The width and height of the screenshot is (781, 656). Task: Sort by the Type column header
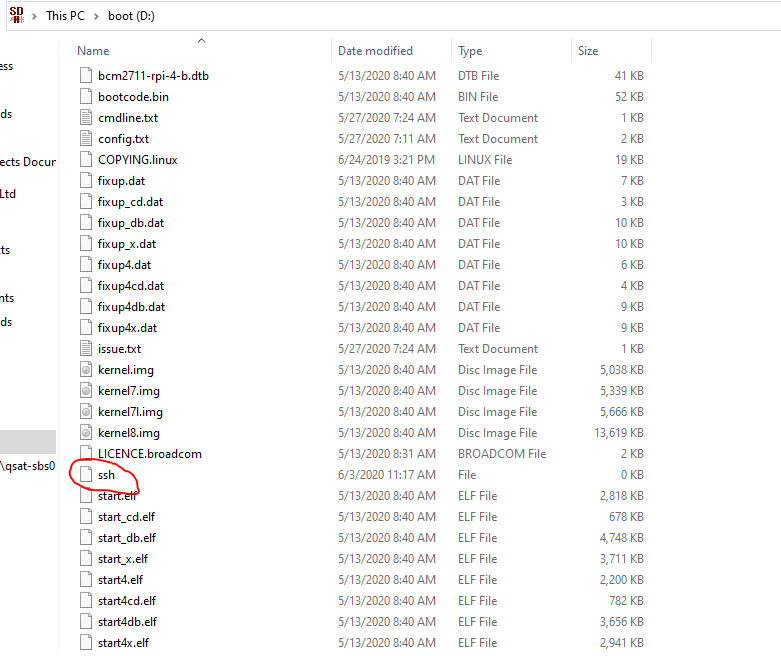point(470,51)
